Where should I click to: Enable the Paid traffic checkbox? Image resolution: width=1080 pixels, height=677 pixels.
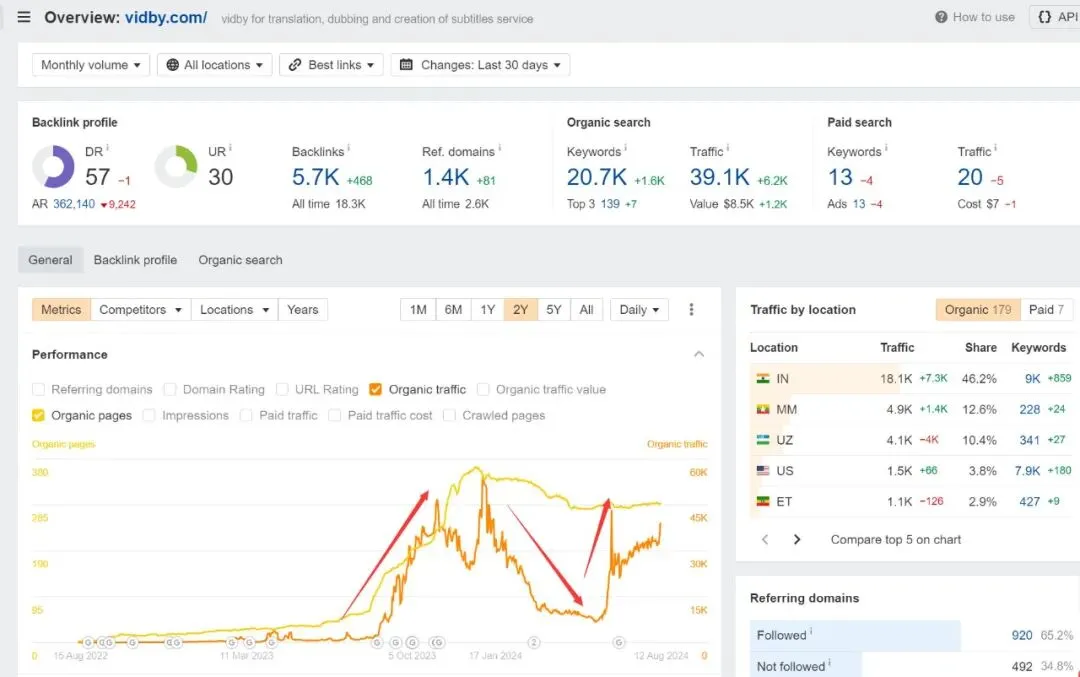click(x=246, y=415)
